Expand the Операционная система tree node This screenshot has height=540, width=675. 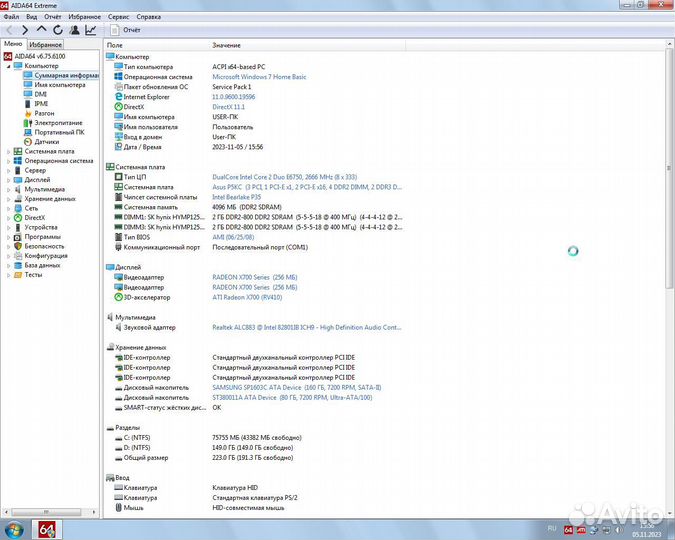coord(8,161)
